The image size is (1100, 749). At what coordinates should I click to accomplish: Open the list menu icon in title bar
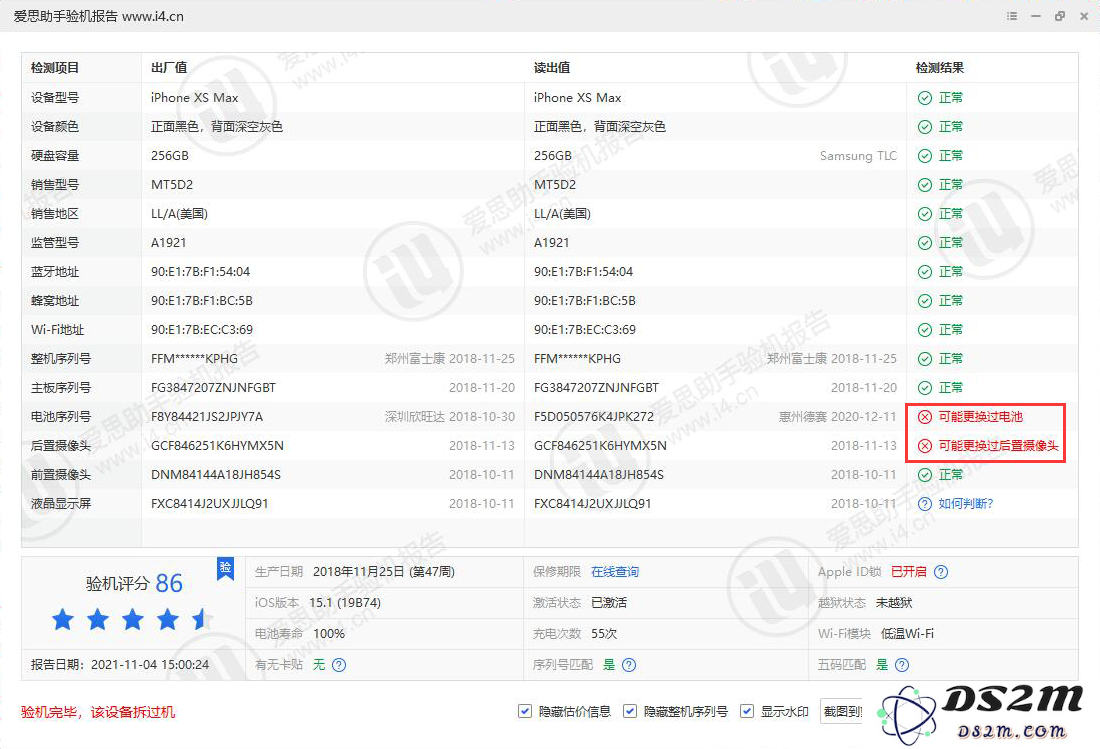tap(1012, 15)
